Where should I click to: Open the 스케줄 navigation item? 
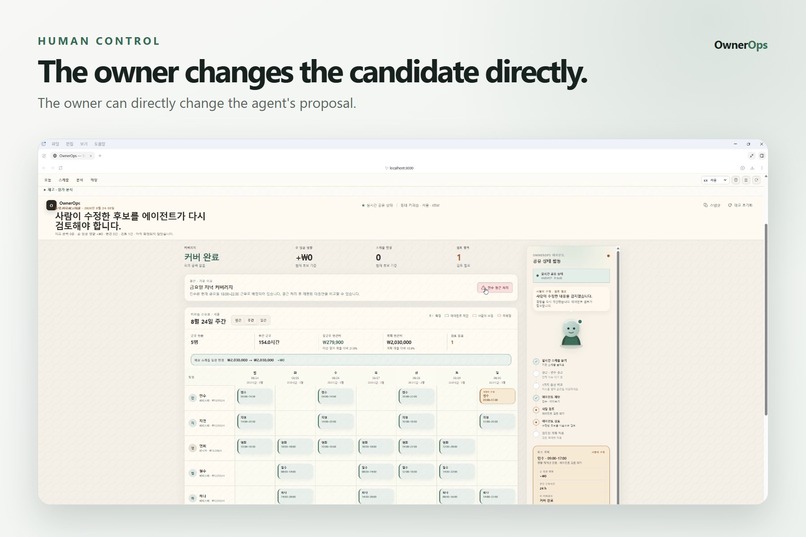[64, 180]
